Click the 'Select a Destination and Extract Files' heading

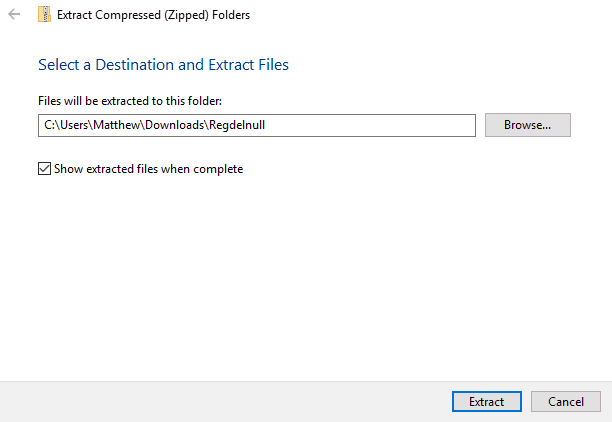click(163, 65)
